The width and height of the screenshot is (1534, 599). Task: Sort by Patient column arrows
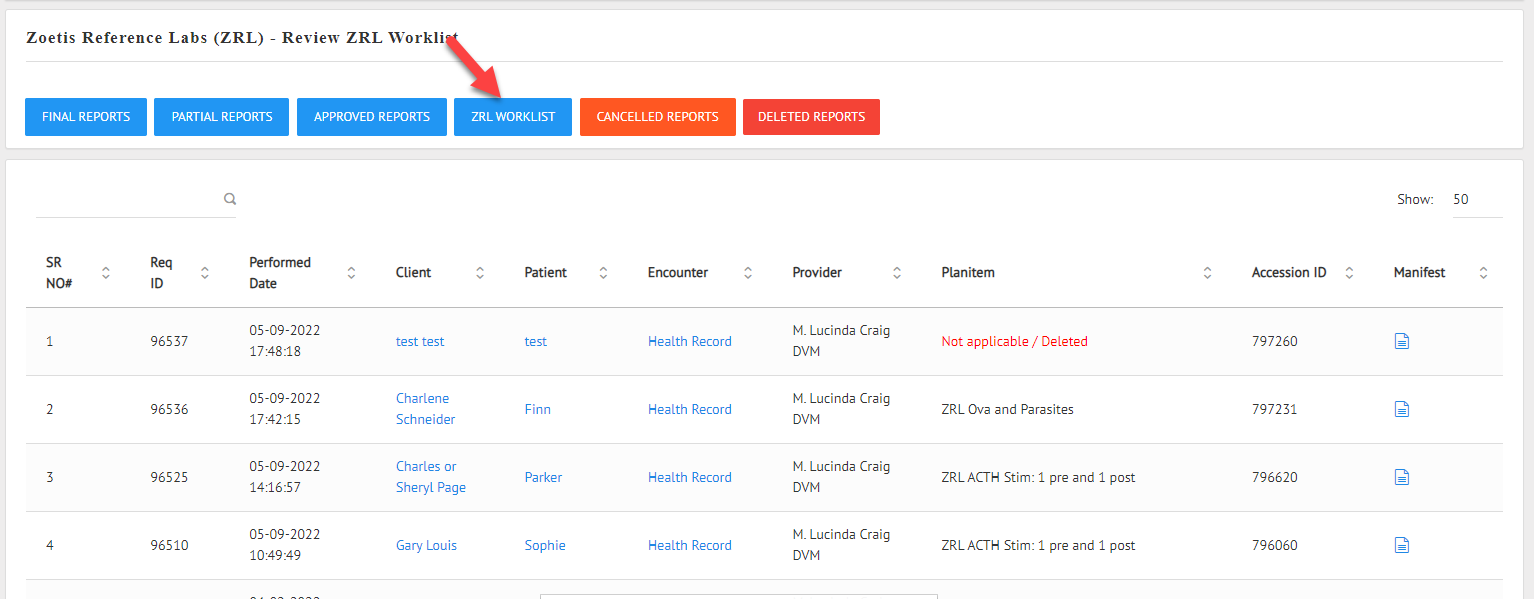604,273
